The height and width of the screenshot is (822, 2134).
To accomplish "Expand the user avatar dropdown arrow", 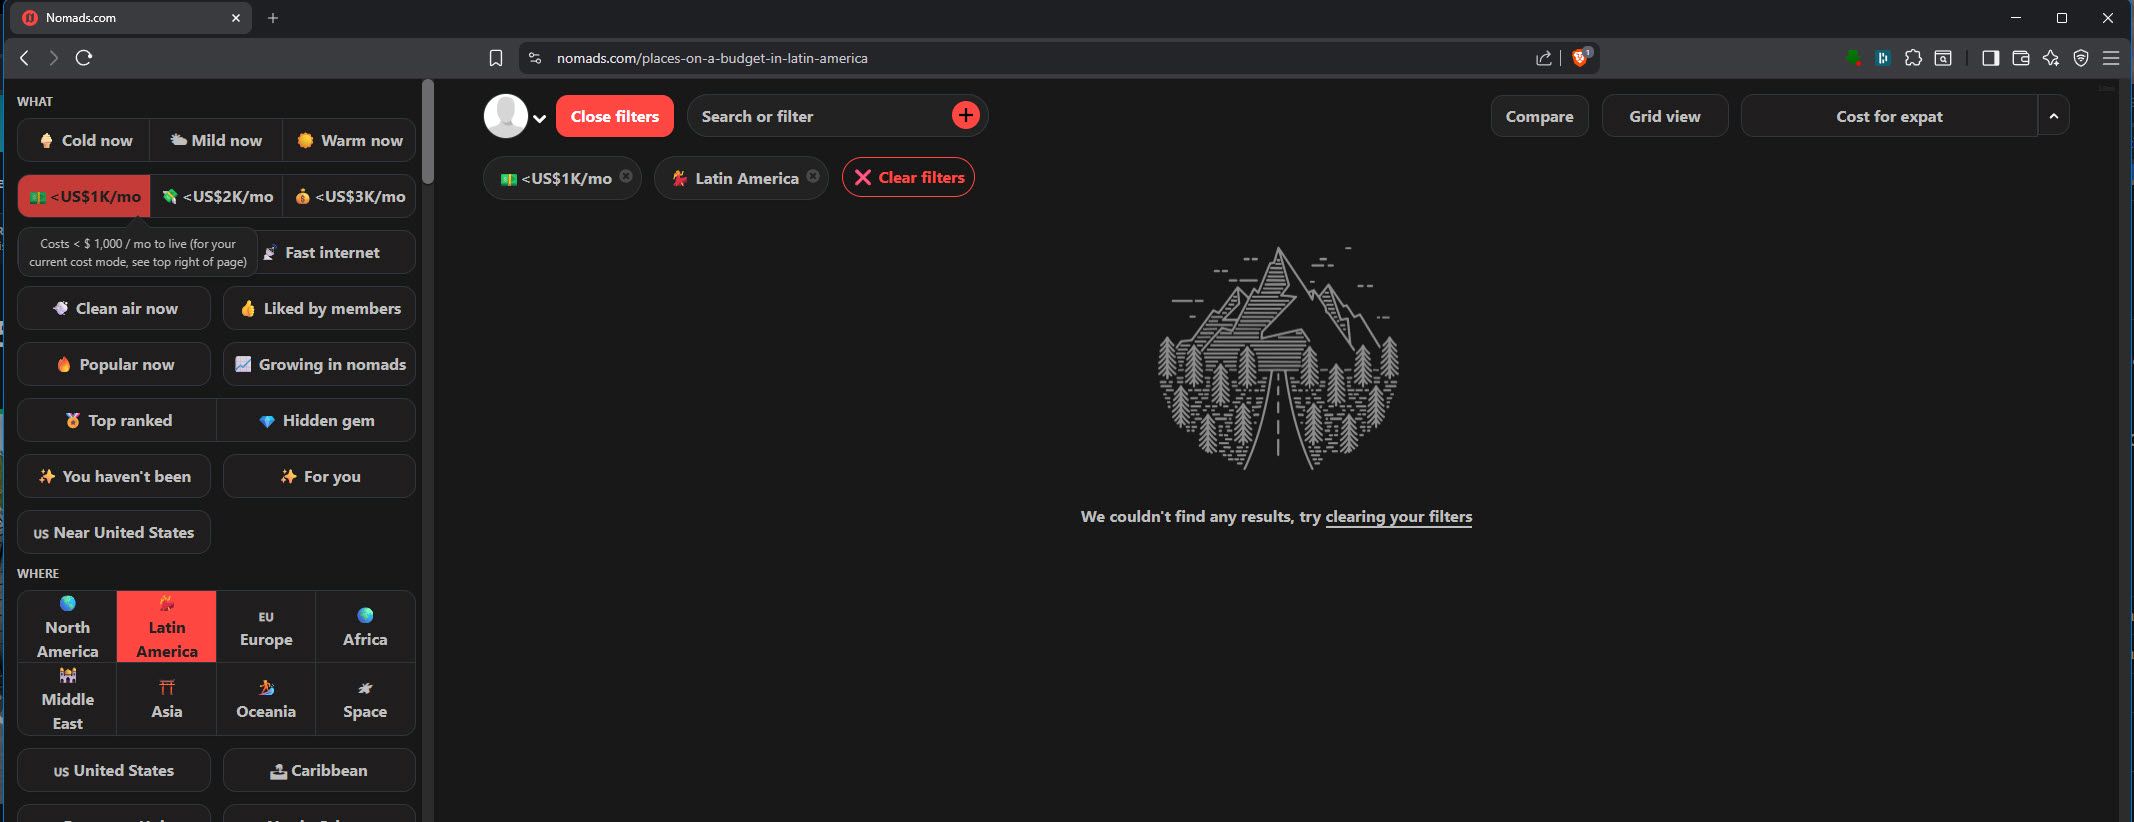I will click(539, 118).
